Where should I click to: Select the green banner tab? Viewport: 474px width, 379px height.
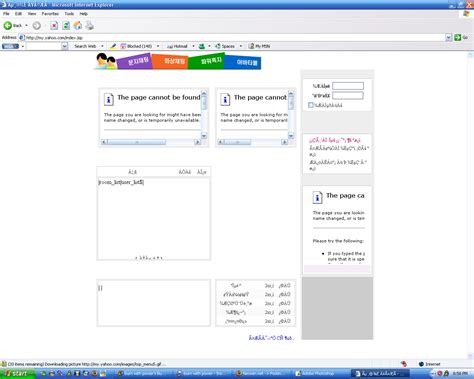click(208, 61)
